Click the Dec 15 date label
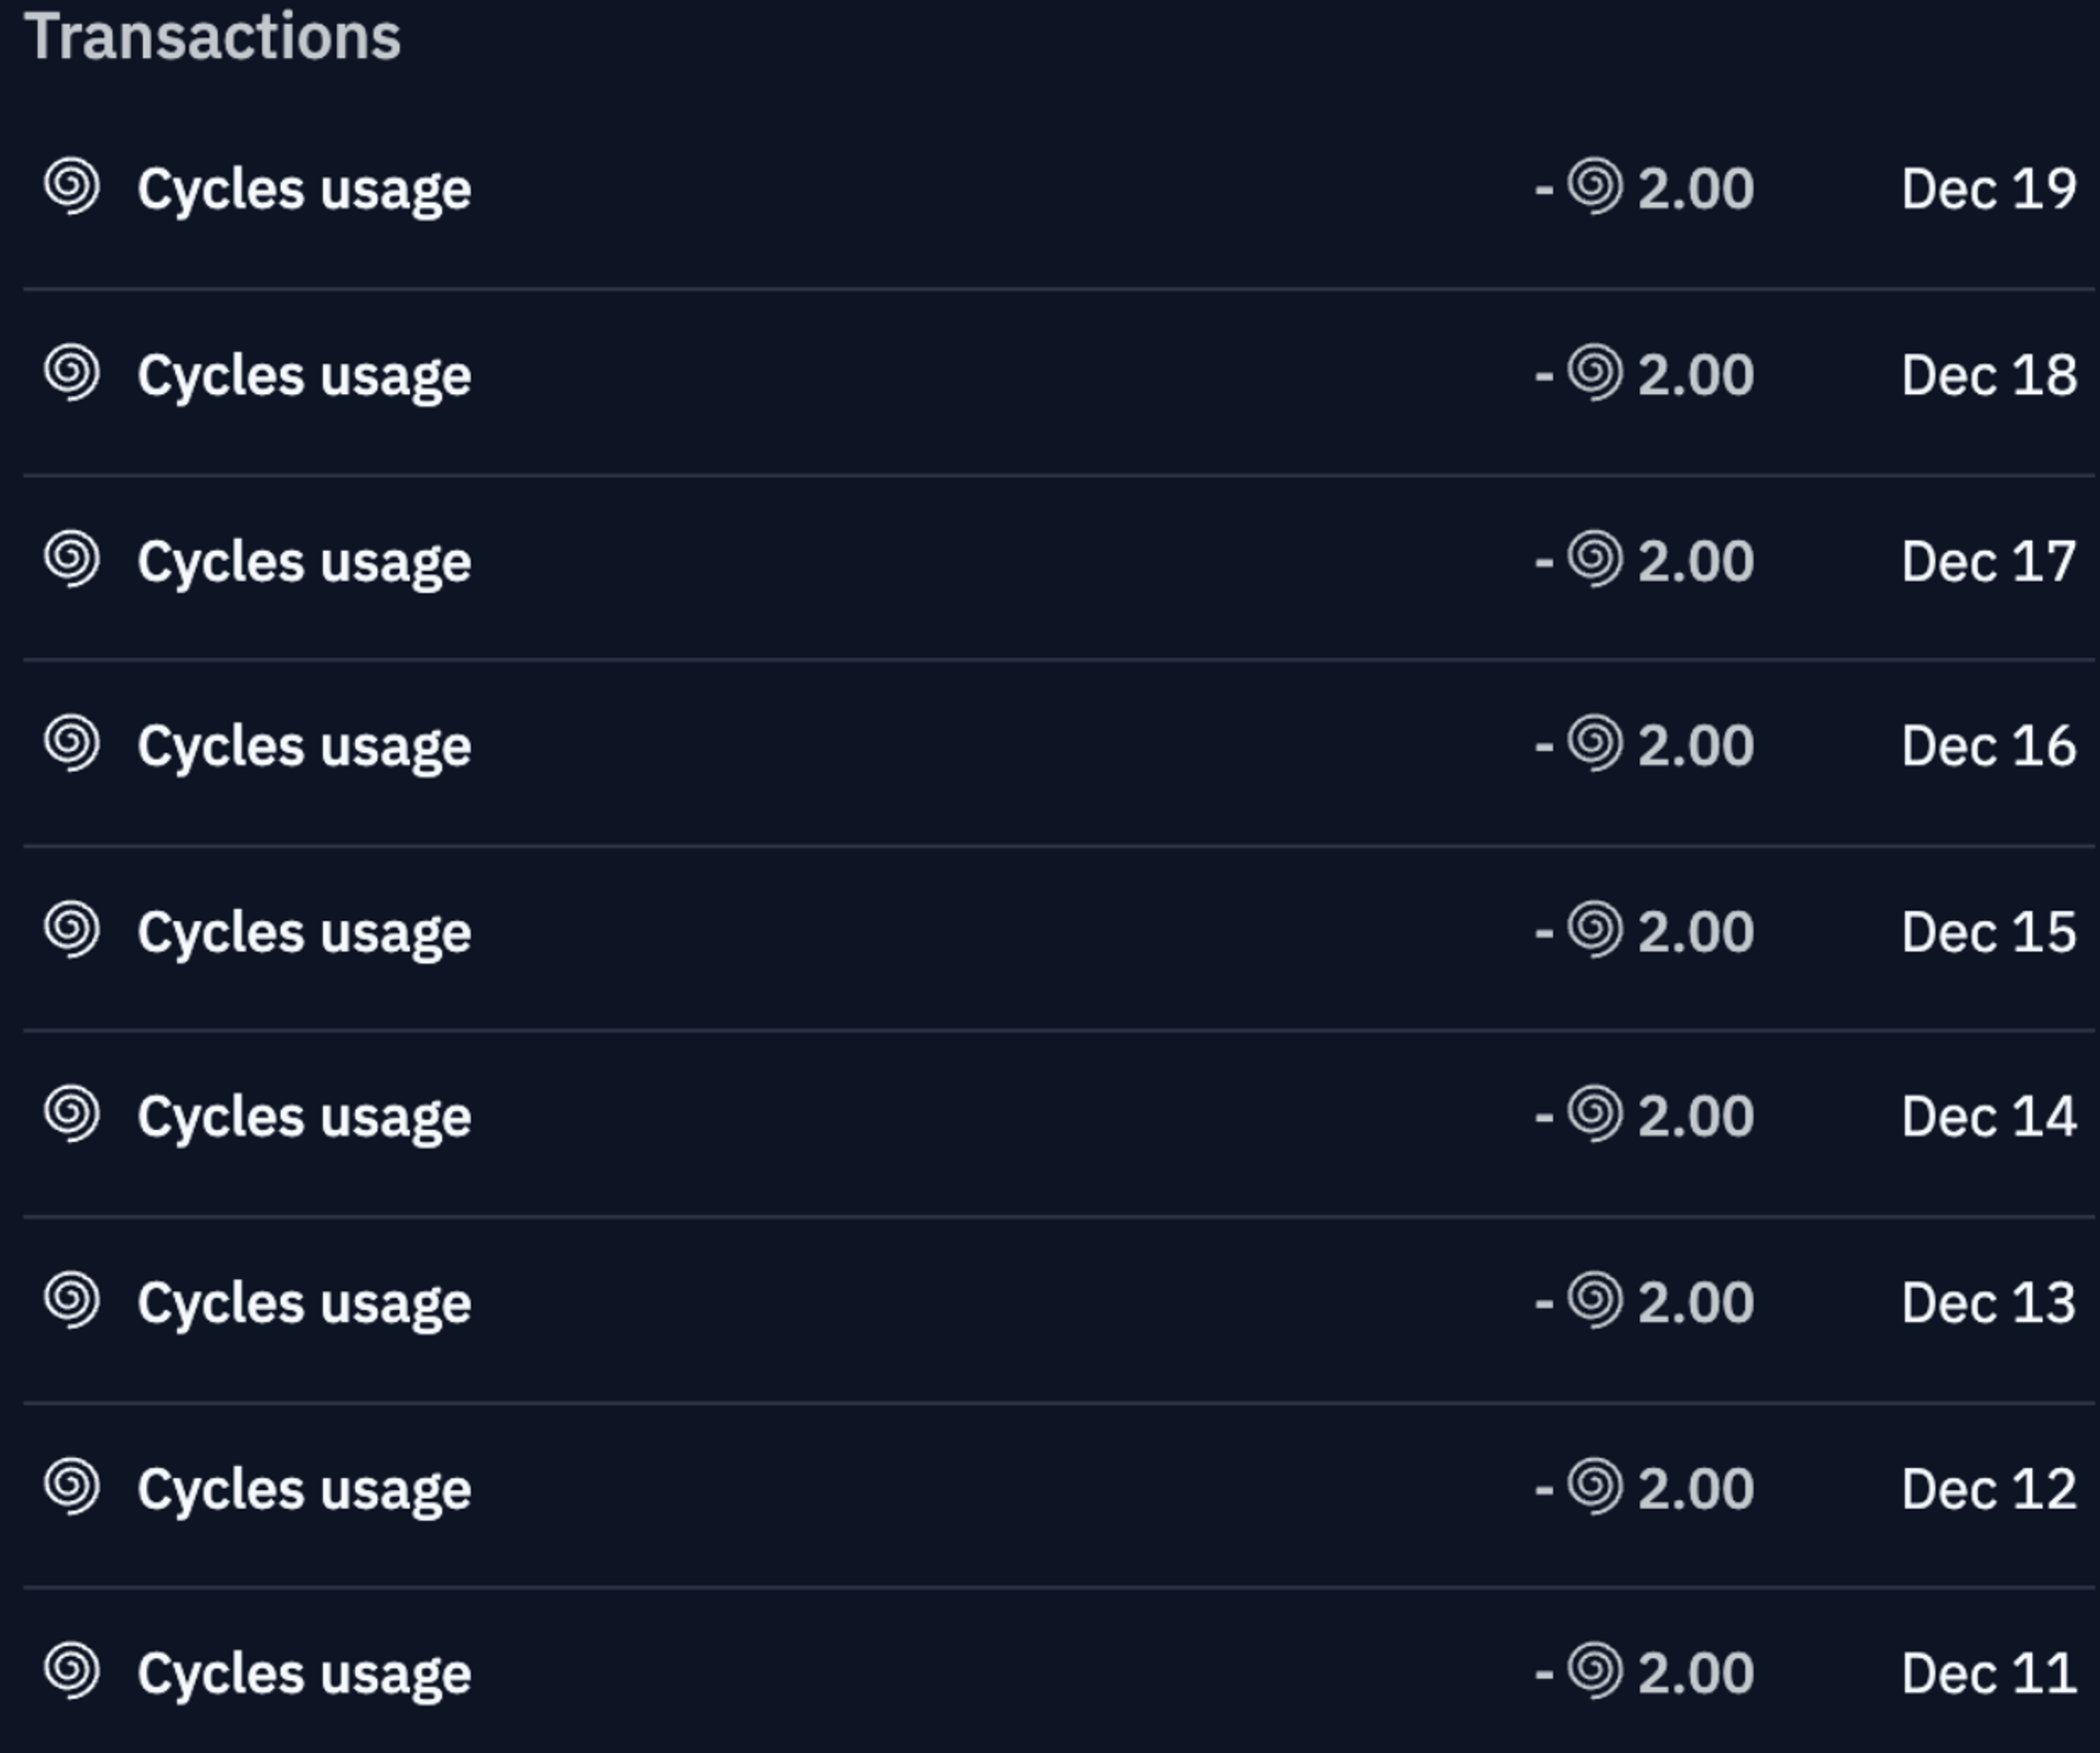This screenshot has width=2100, height=1753. click(x=1988, y=932)
